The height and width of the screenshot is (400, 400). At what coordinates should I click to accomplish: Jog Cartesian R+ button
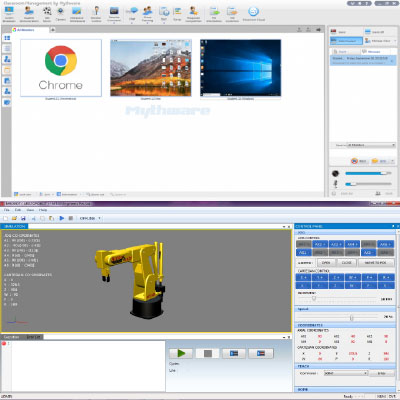(x=385, y=277)
